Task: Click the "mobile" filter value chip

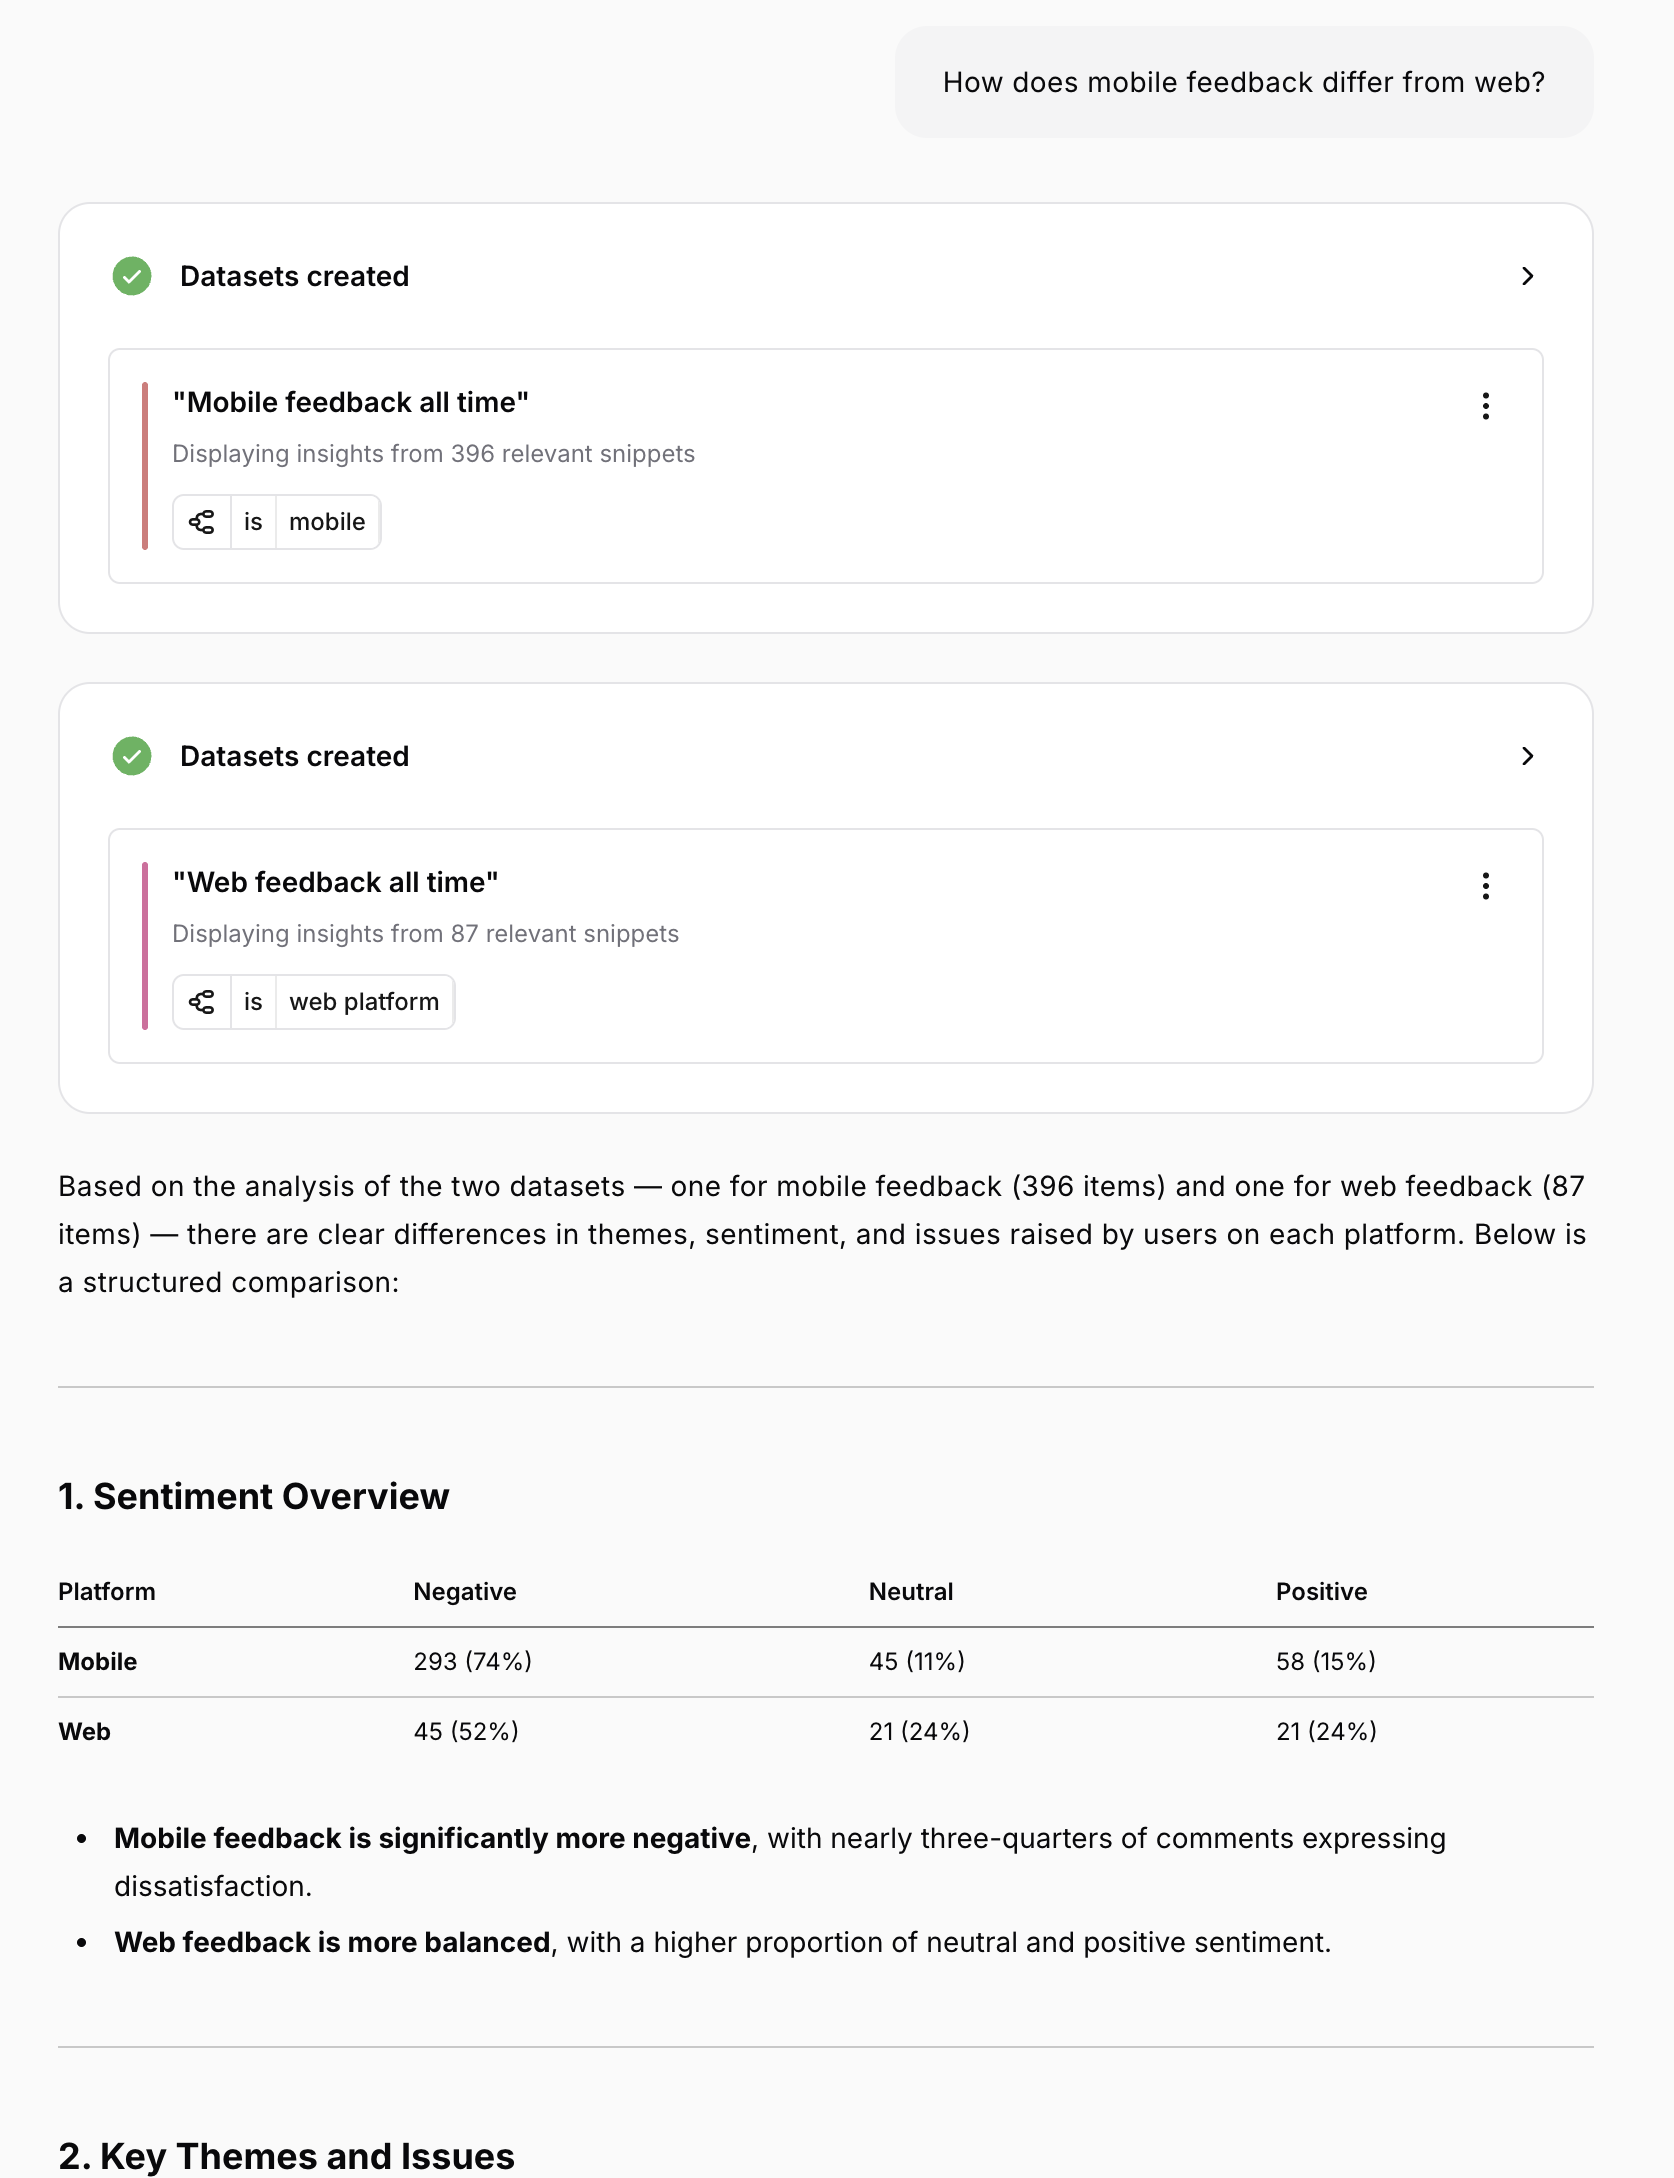Action: click(327, 521)
